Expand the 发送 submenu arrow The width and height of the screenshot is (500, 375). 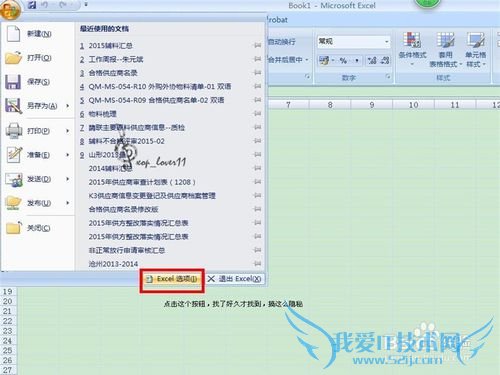tap(68, 179)
